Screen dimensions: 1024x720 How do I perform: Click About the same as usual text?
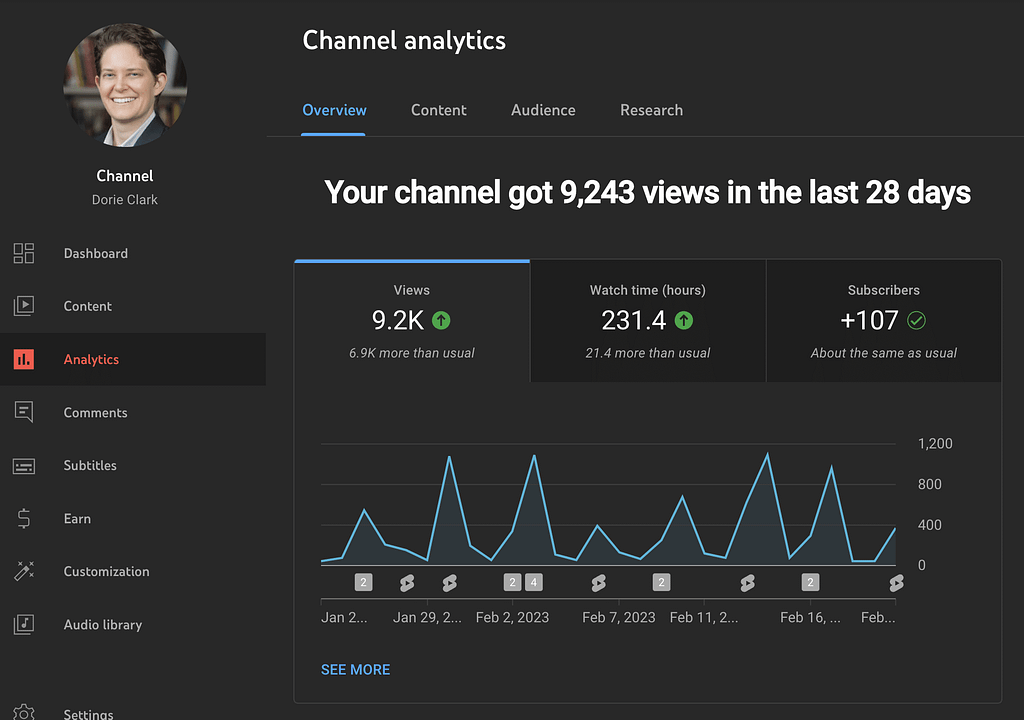pyautogui.click(x=884, y=353)
